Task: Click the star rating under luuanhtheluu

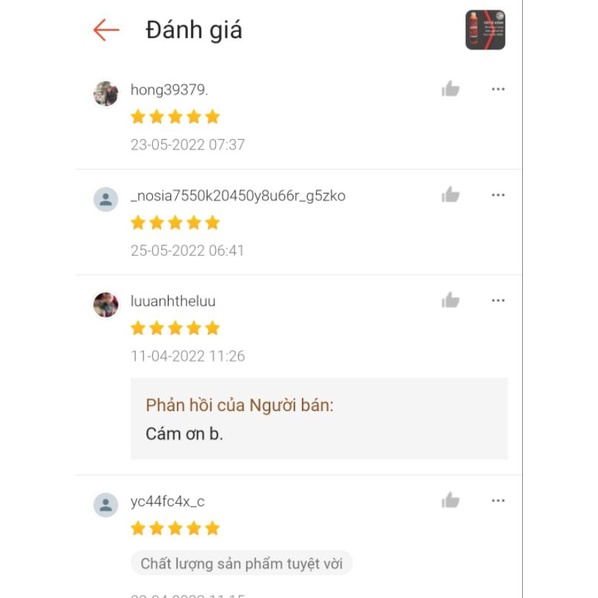Action: (175, 328)
